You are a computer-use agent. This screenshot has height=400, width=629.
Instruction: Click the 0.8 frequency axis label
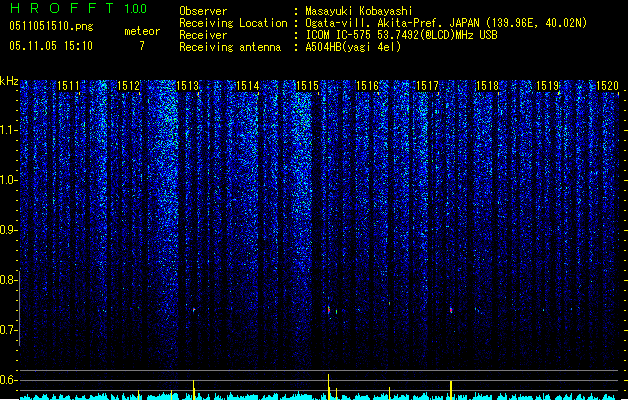[x=9, y=280]
